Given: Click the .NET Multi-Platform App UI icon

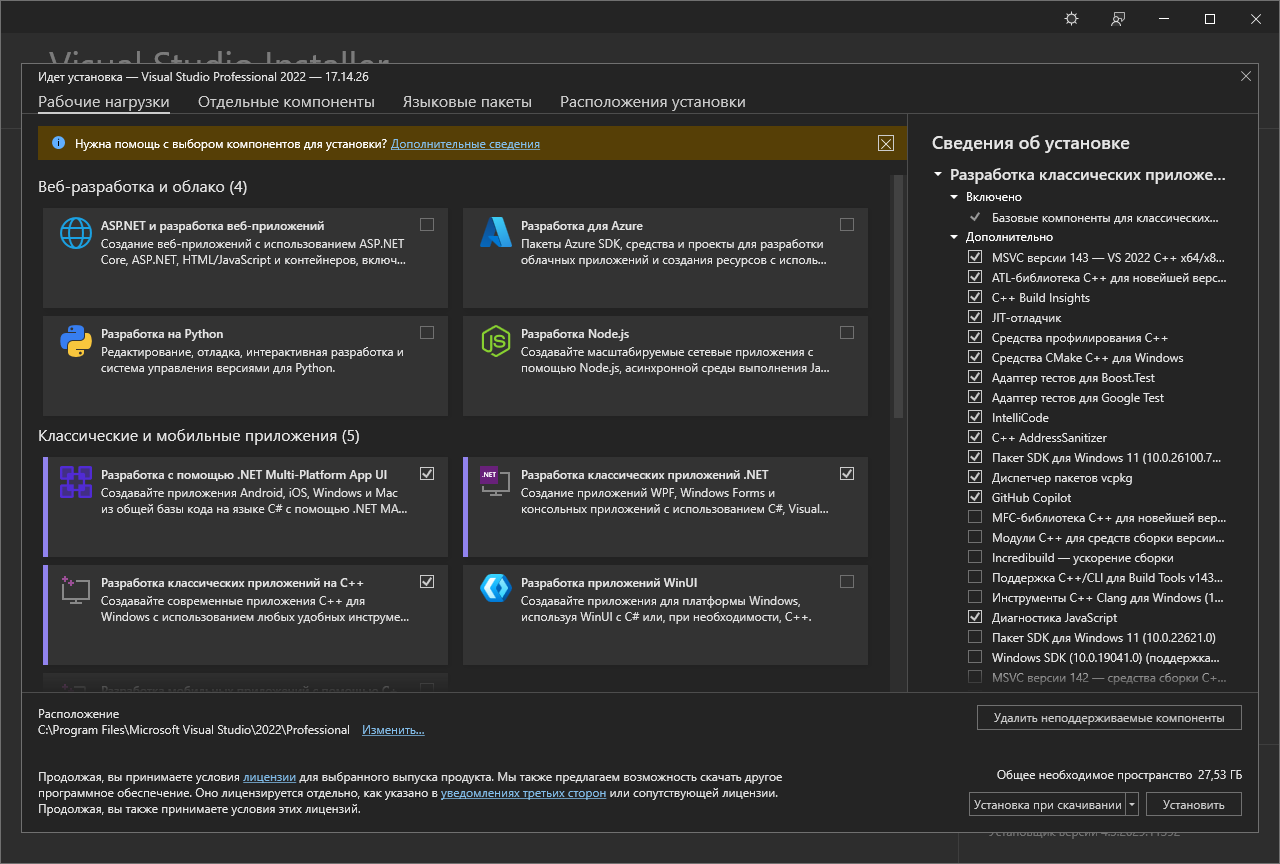Looking at the screenshot, I should [x=76, y=481].
